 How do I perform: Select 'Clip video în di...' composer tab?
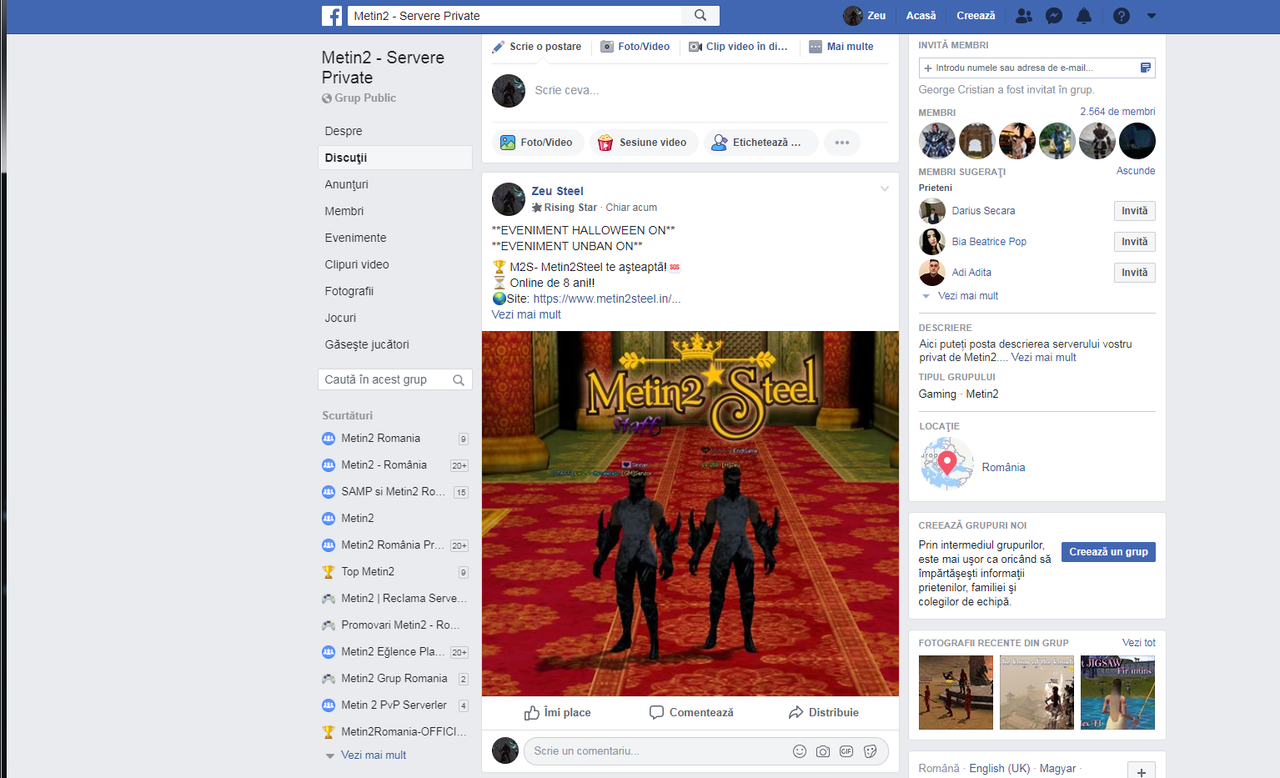(x=738, y=47)
